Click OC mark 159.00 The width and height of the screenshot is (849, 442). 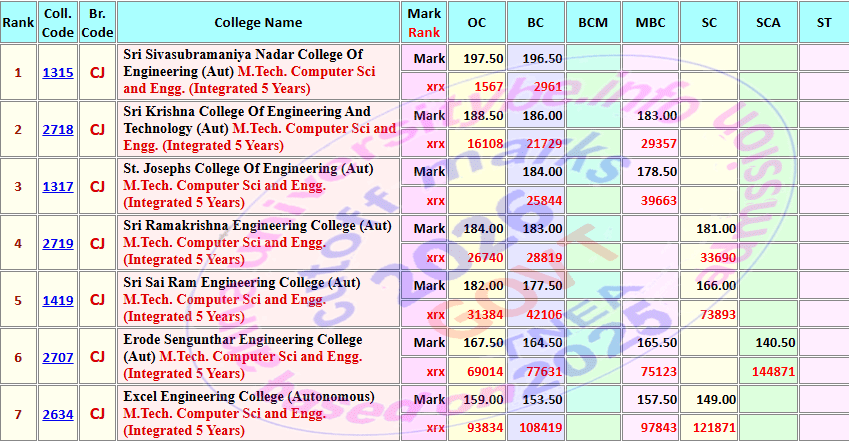click(x=483, y=399)
